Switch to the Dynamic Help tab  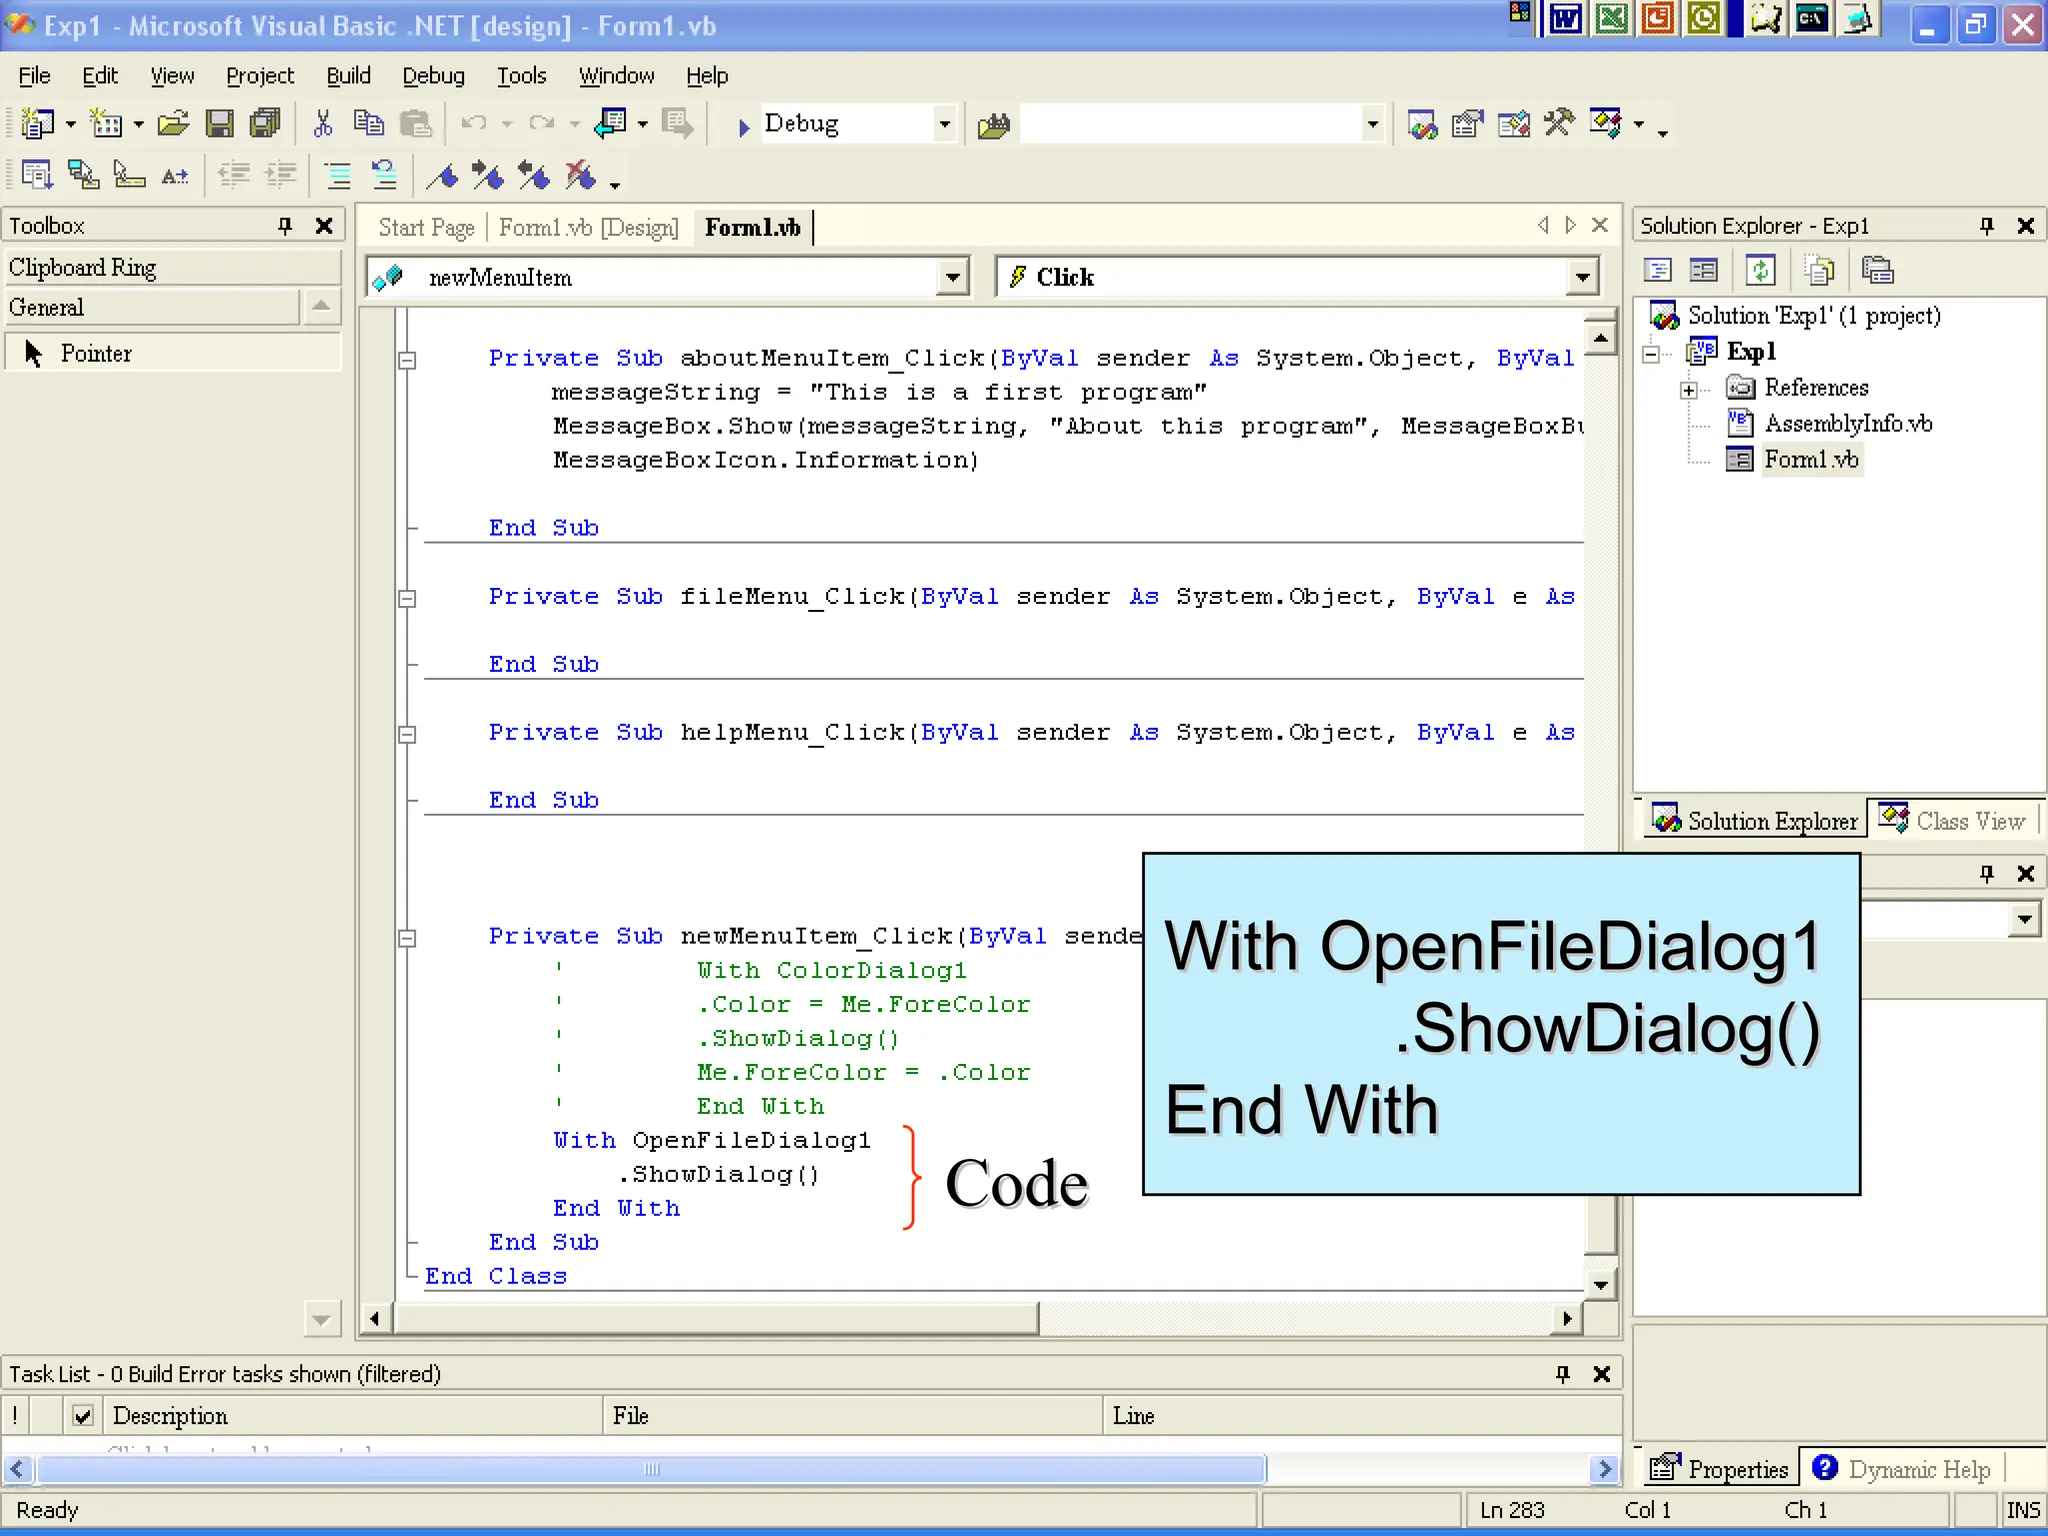(1902, 1468)
